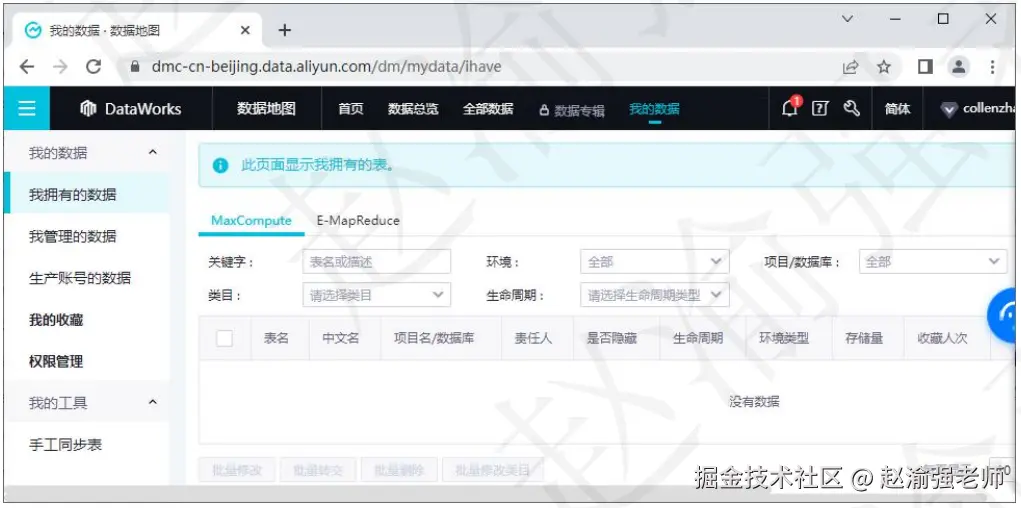Image resolution: width=1021 pixels, height=508 pixels.
Task: Click the 责任人 column header
Action: coord(533,338)
